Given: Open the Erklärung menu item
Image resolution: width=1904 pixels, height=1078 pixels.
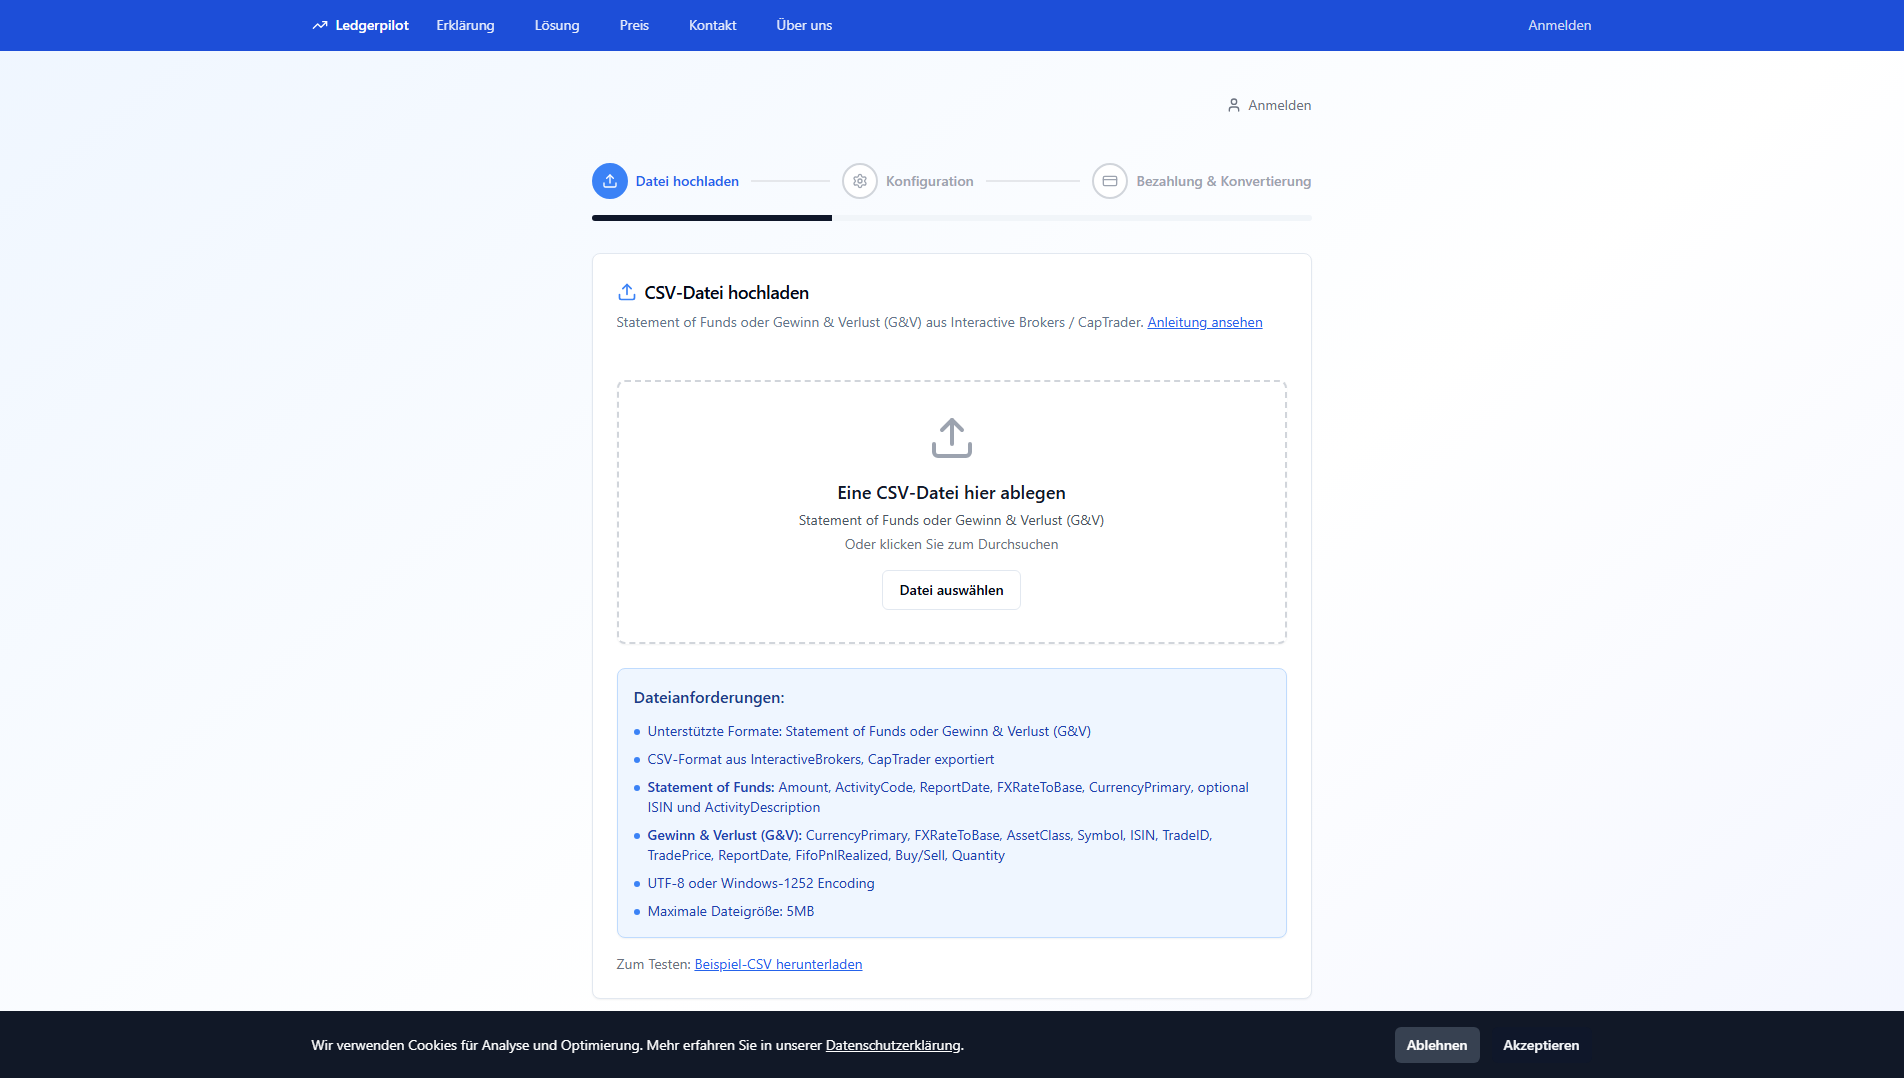Looking at the screenshot, I should (465, 25).
